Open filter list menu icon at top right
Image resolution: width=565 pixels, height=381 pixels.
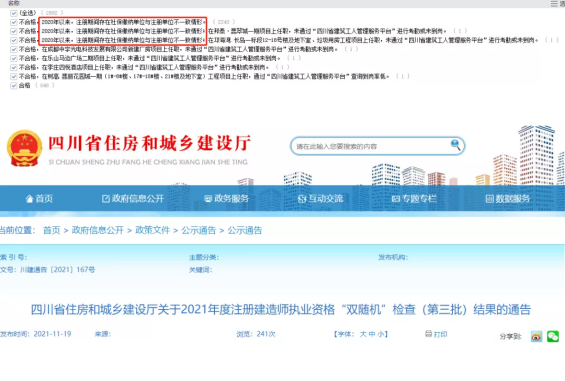click(554, 4)
